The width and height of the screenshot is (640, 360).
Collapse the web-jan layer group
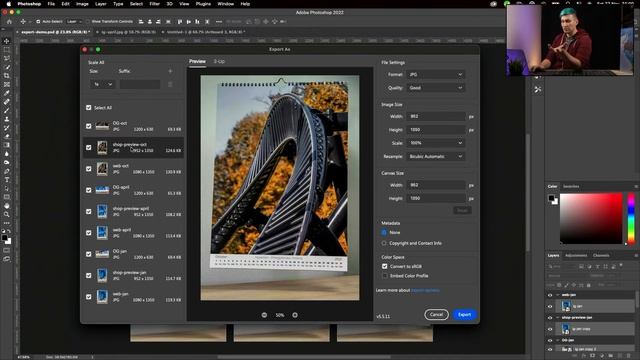[x=558, y=295]
